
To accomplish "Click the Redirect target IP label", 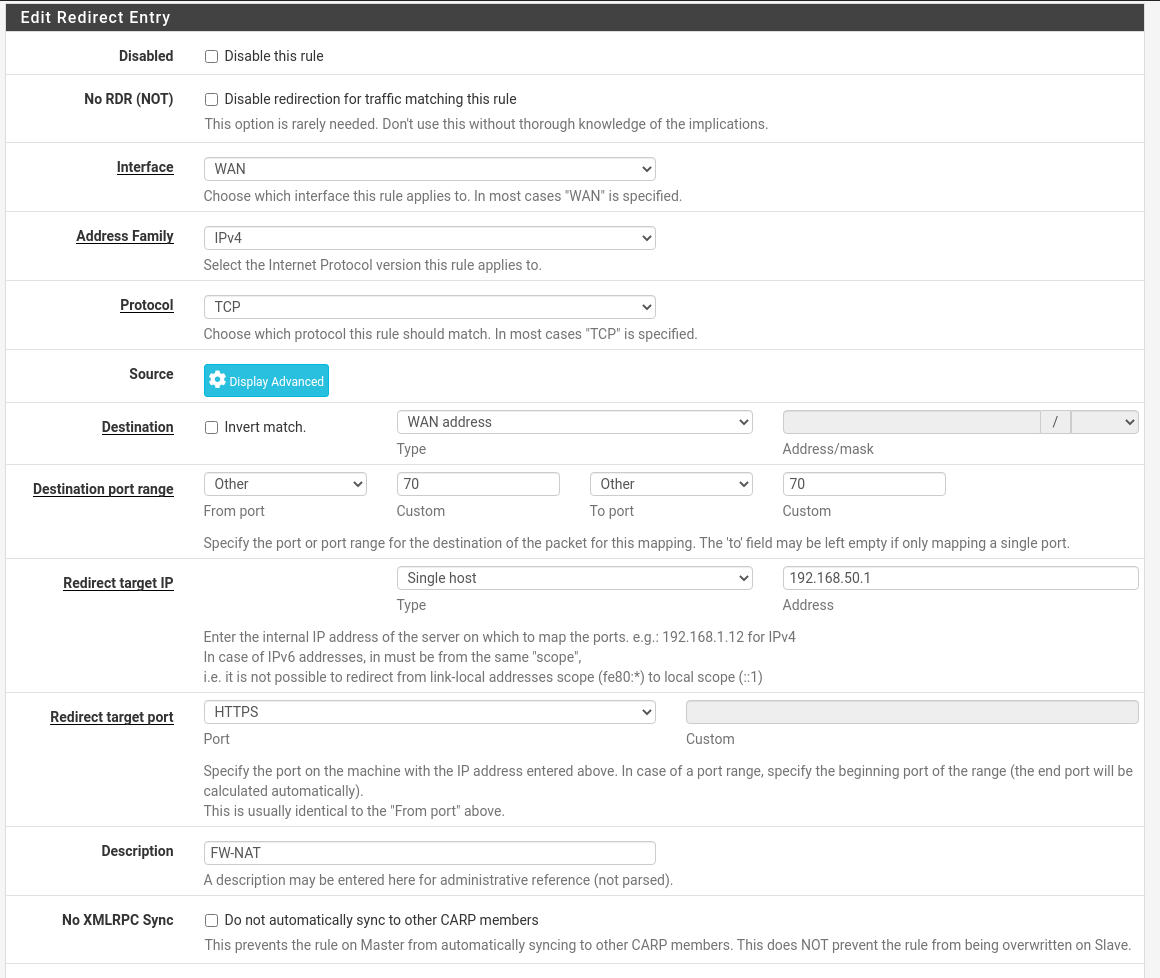I will click(x=118, y=583).
